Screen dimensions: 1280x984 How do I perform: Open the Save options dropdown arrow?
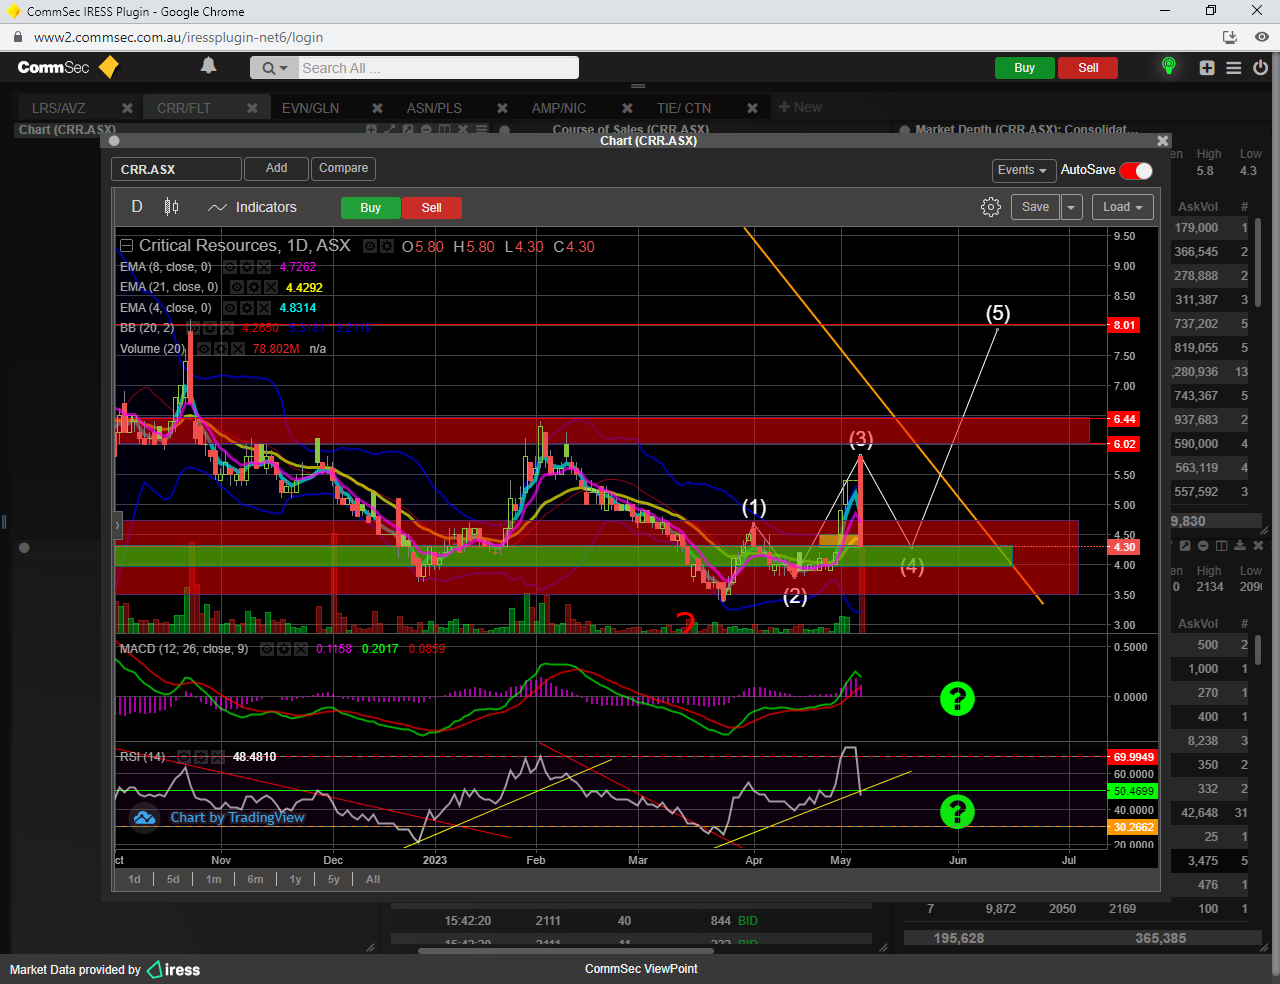1071,207
